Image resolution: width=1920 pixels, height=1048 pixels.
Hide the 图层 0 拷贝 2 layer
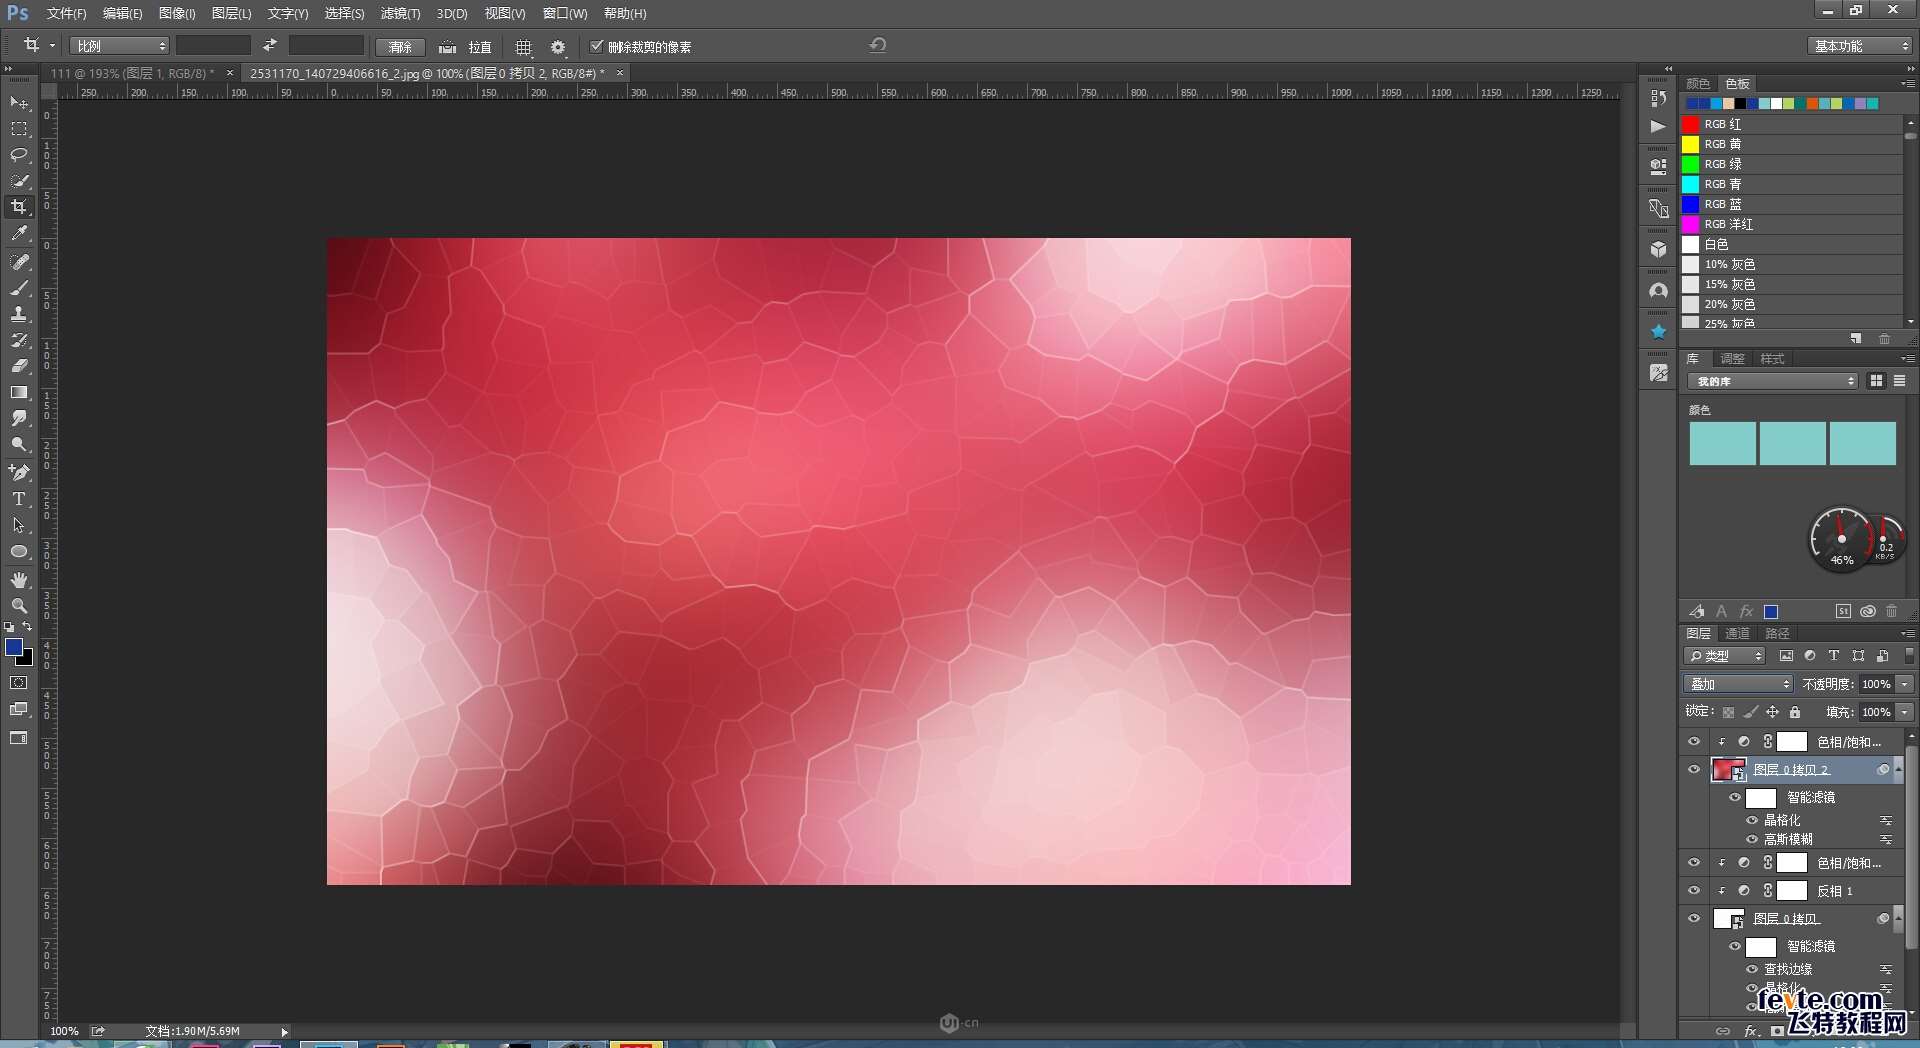click(x=1694, y=769)
